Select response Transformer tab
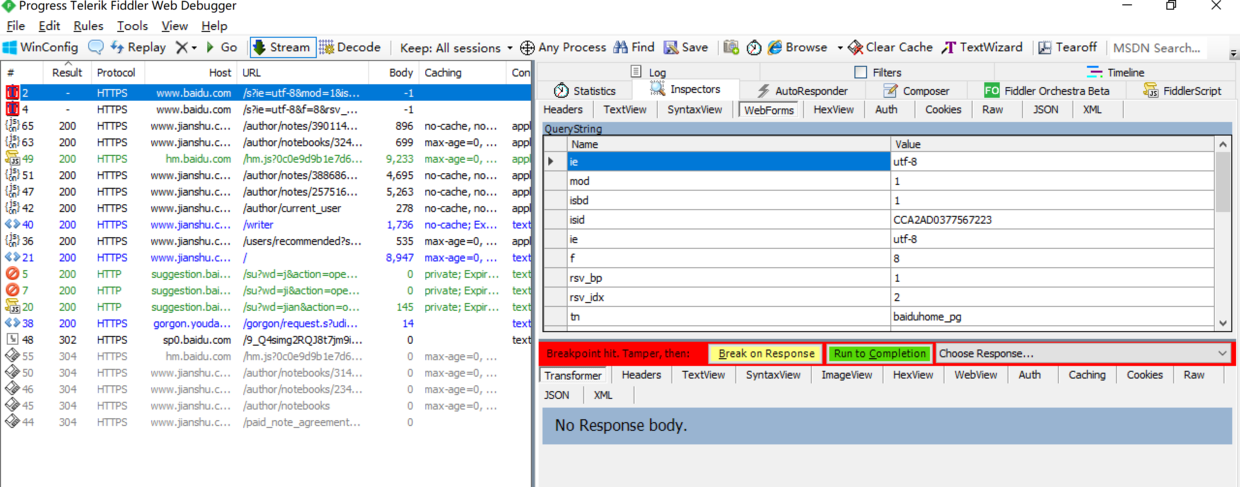 click(x=574, y=375)
